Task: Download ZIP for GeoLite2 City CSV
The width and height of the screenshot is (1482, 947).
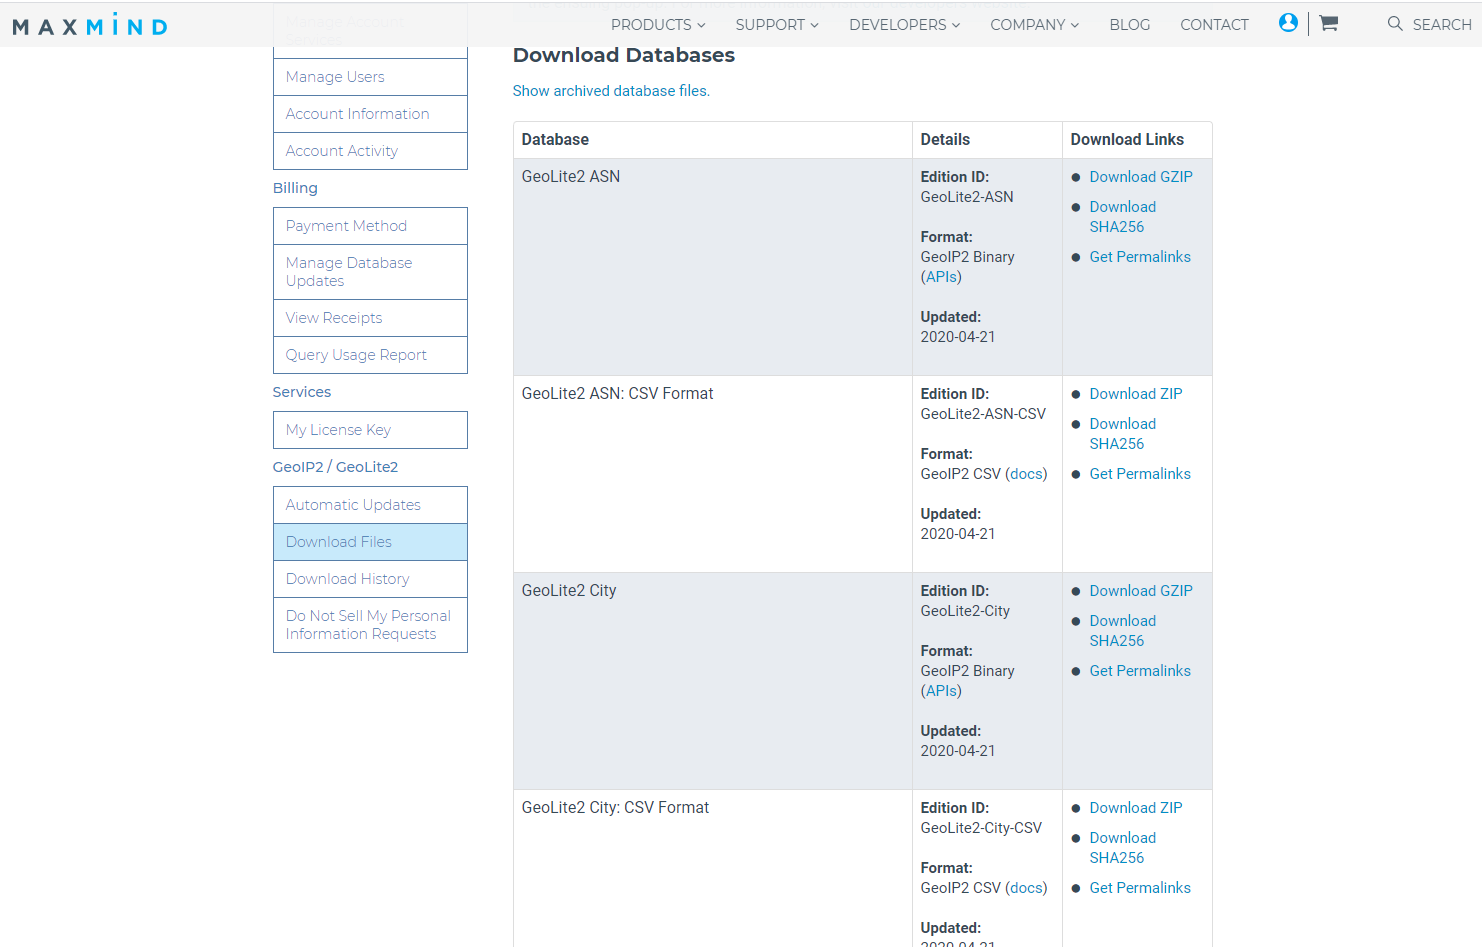Action: [1136, 808]
